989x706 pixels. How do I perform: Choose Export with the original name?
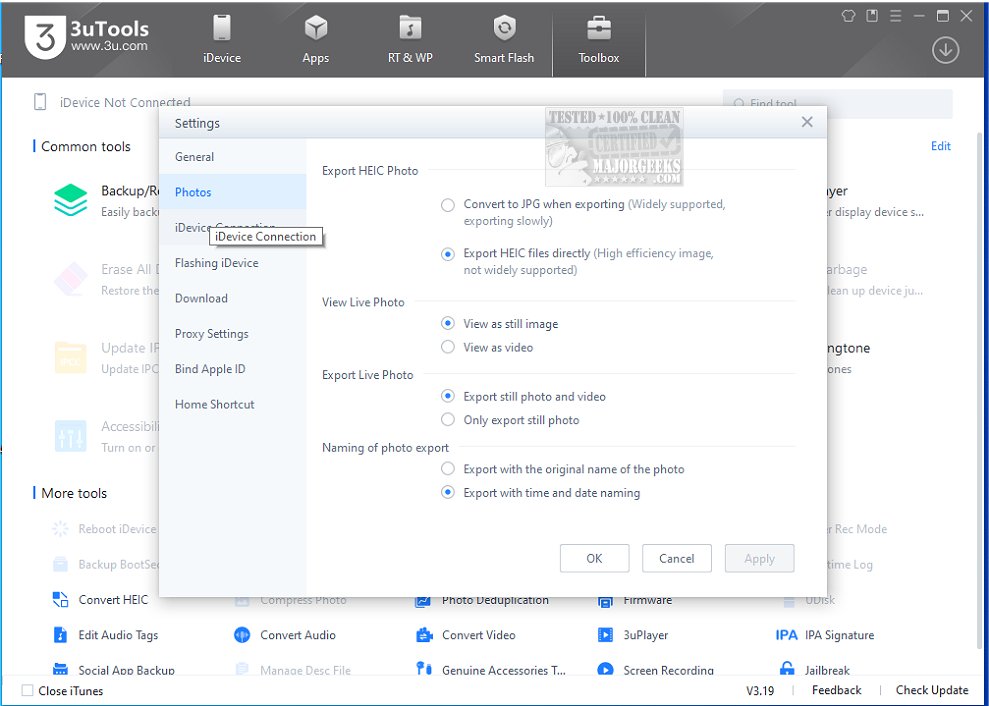click(x=448, y=469)
